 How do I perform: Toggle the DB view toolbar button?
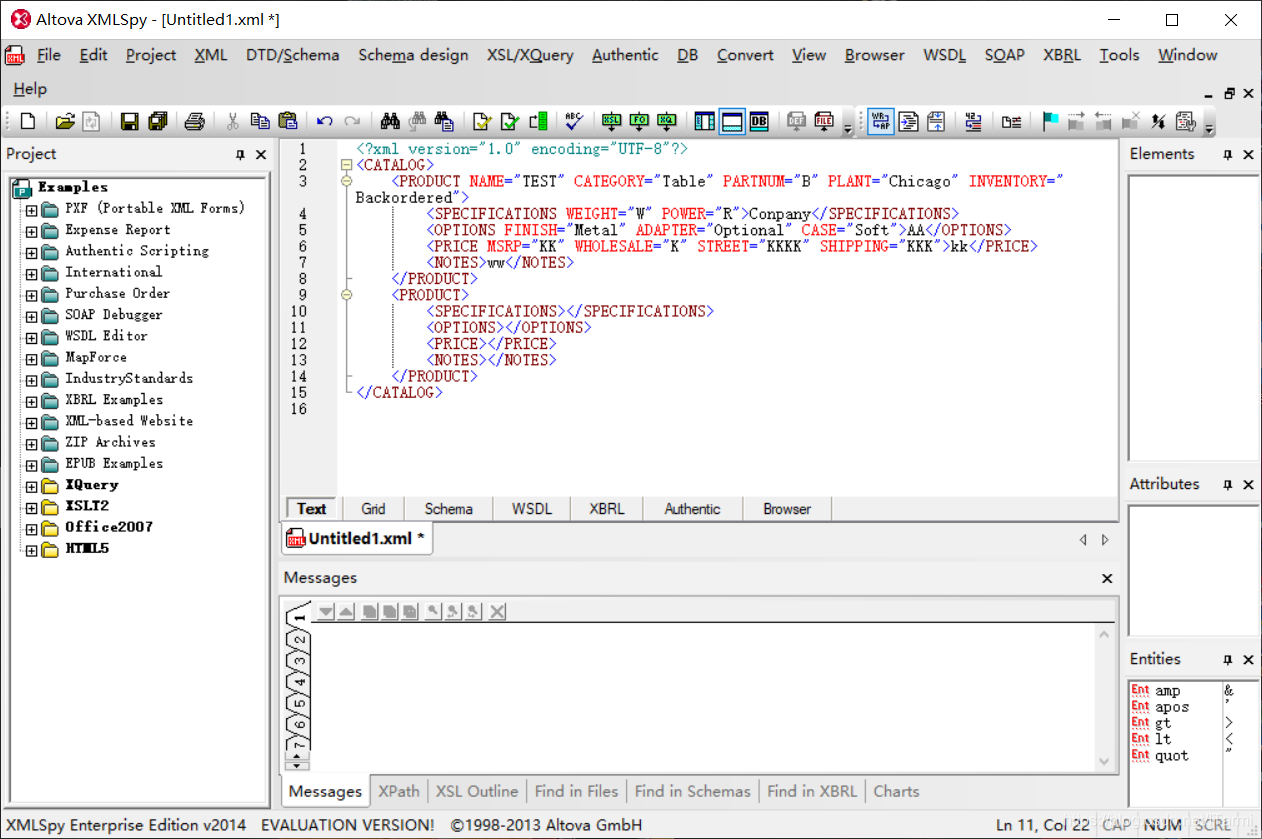(759, 122)
